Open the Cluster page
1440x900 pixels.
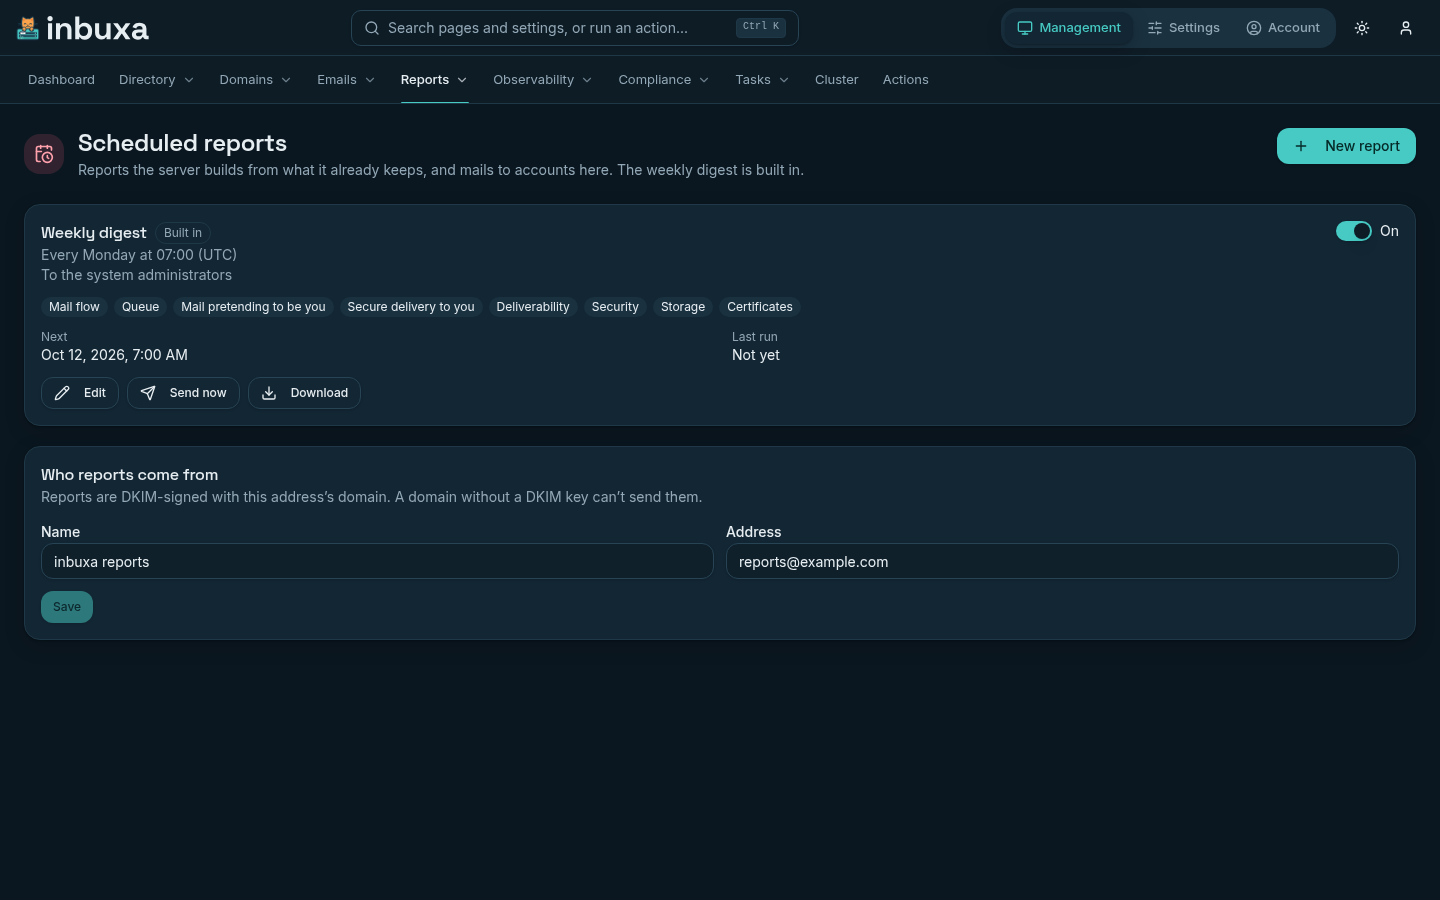coord(836,80)
